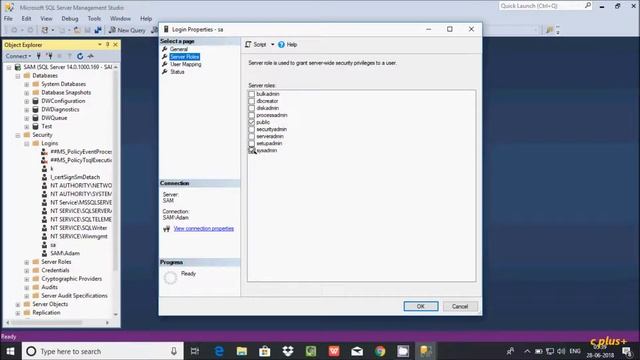Click the Quick Launch search magnifier icon

(x=588, y=6)
